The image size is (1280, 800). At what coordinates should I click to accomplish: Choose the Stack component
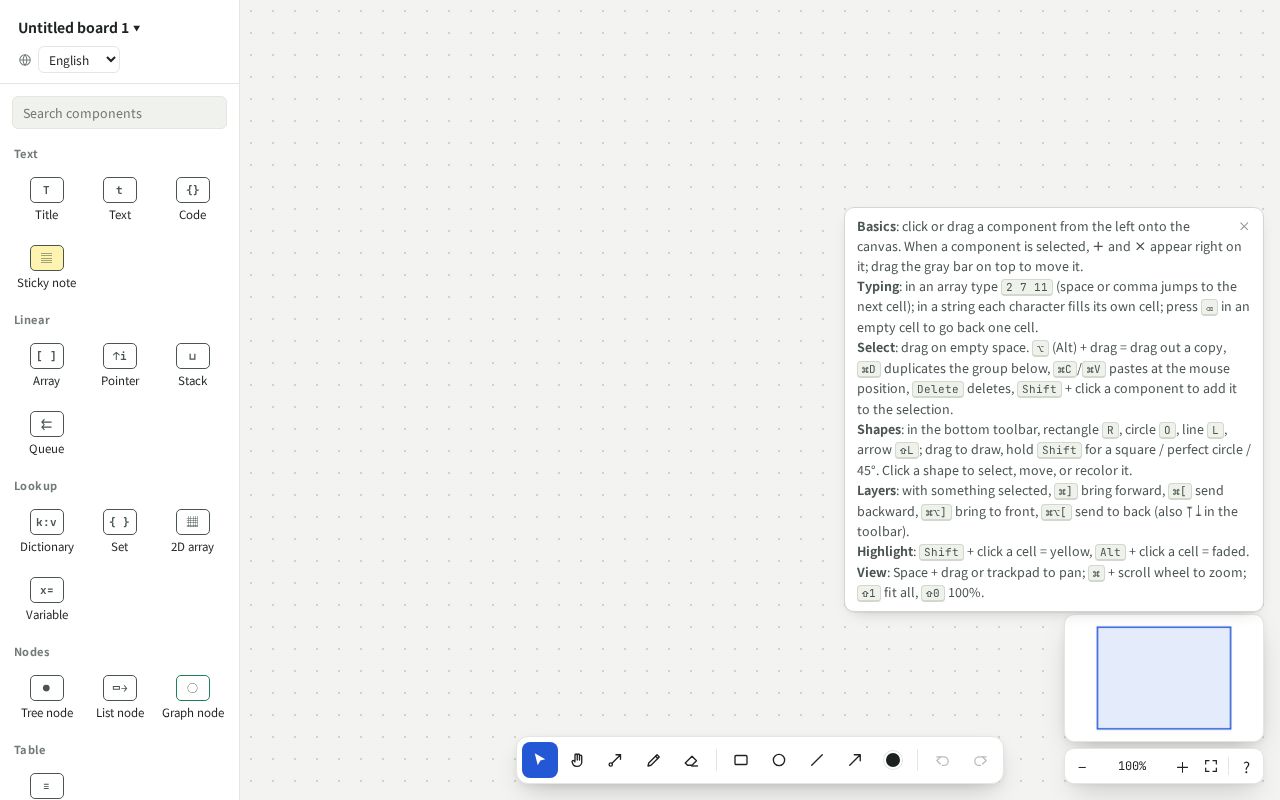(193, 366)
